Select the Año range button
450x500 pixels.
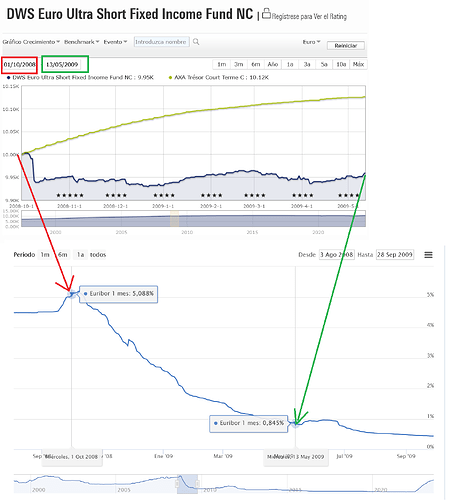click(273, 64)
